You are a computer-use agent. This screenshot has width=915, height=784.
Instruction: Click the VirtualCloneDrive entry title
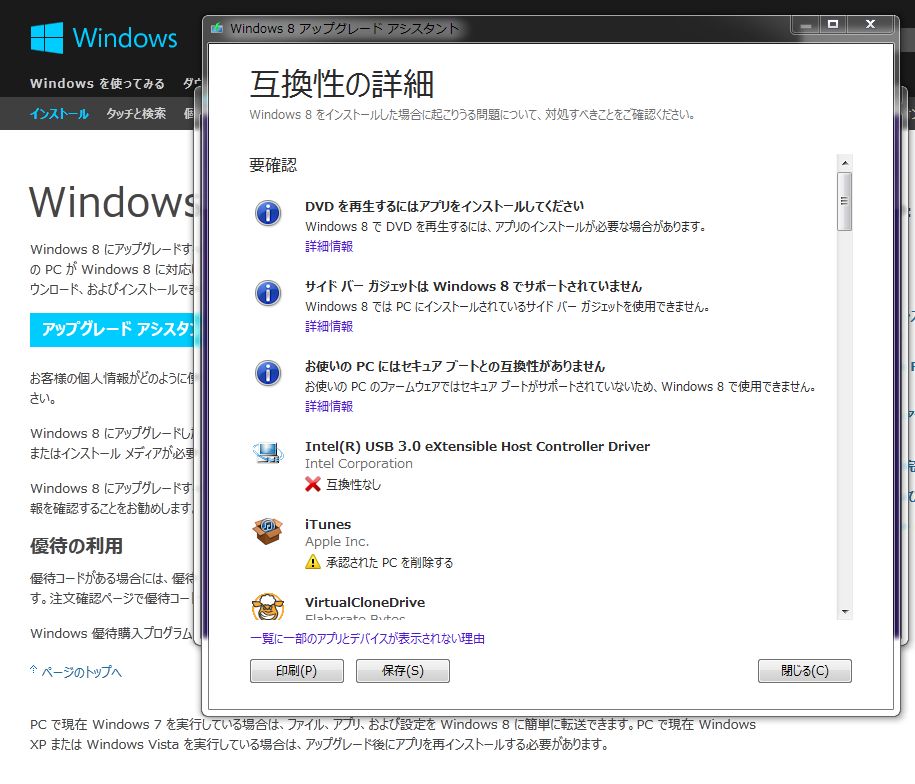pos(365,602)
